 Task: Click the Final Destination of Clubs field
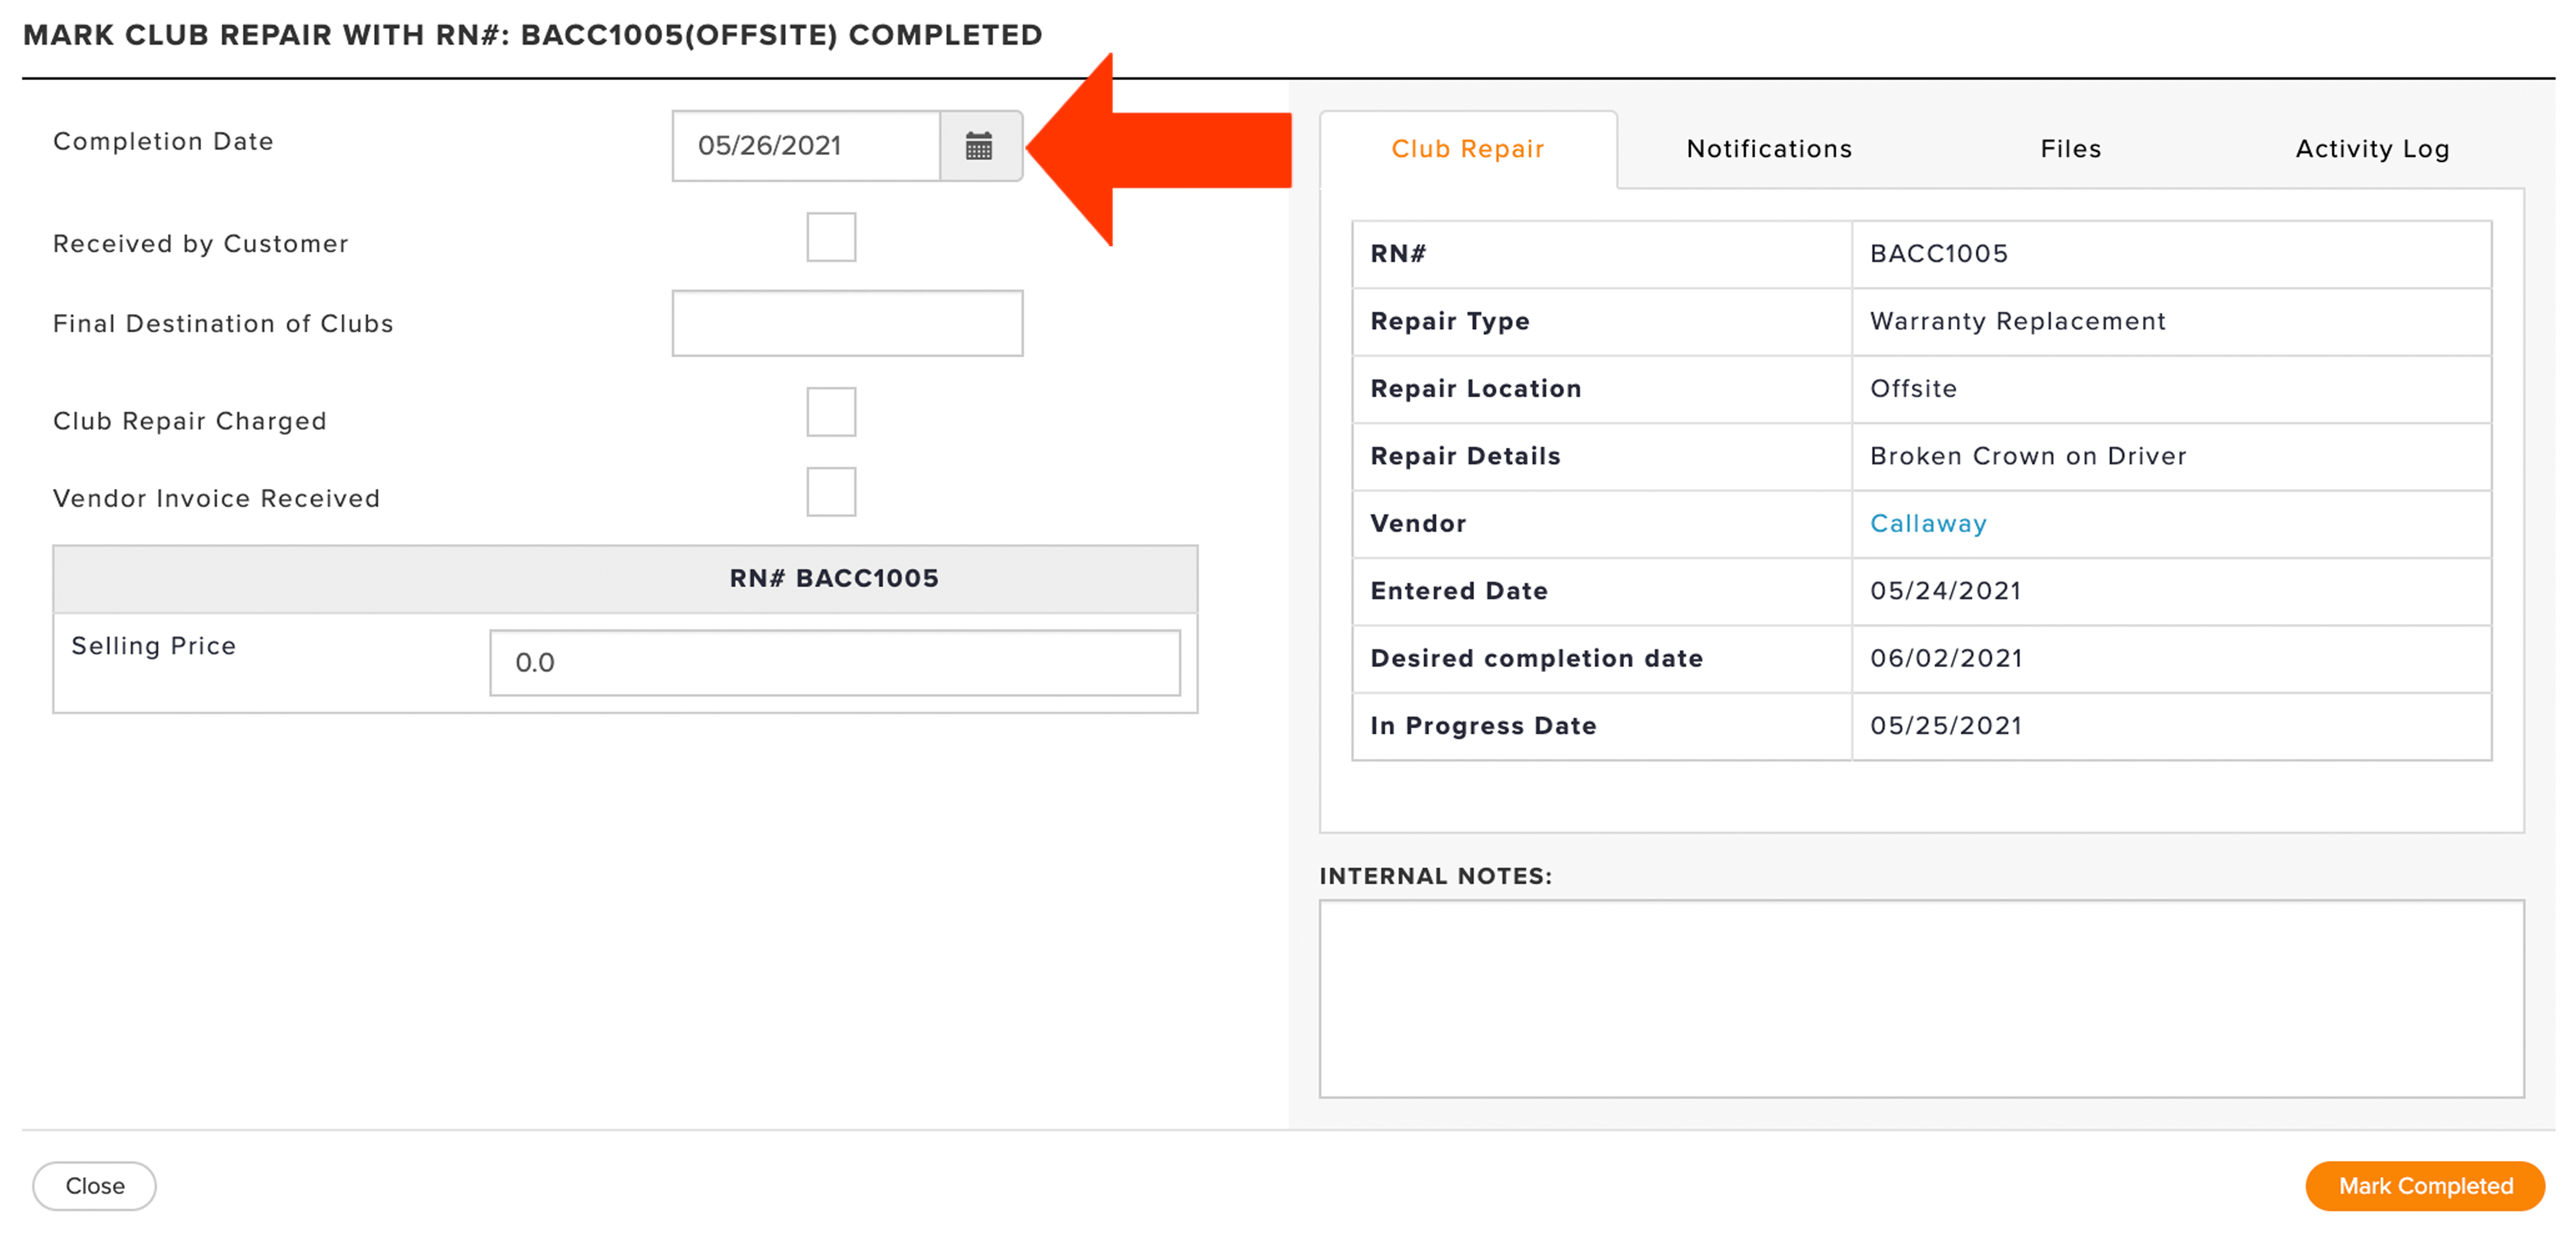(847, 323)
